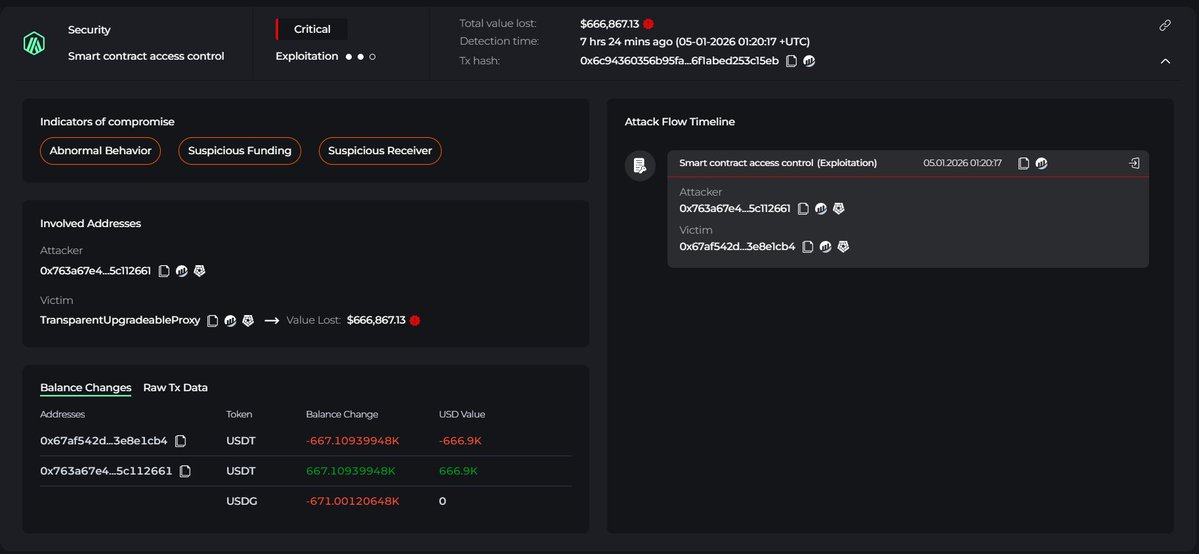This screenshot has height=554, width=1199.
Task: Click the Abnormal Behavior indicator tag
Action: pyautogui.click(x=100, y=151)
